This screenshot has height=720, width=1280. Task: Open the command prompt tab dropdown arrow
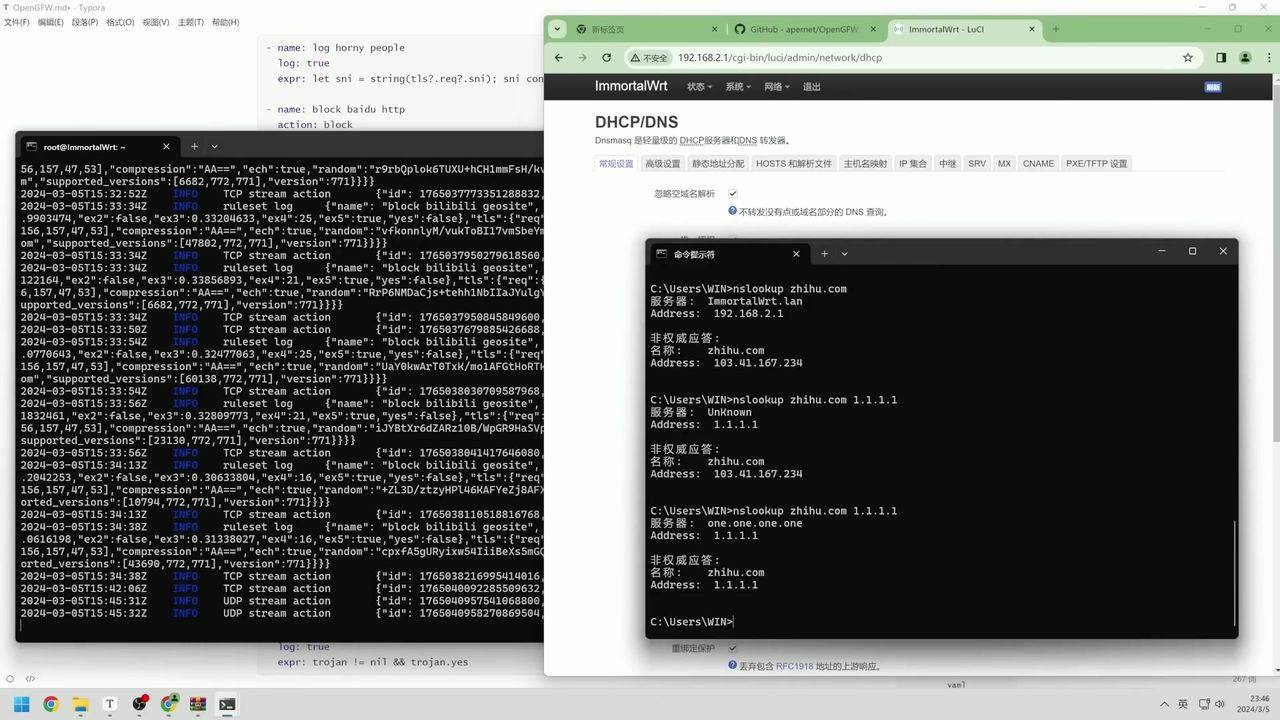click(845, 254)
